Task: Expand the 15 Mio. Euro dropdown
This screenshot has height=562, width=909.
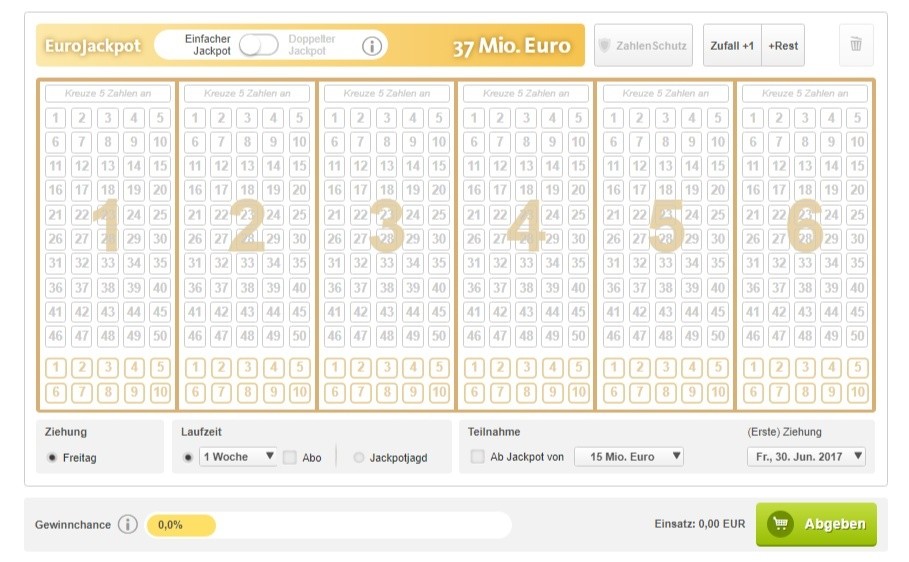Action: [629, 456]
